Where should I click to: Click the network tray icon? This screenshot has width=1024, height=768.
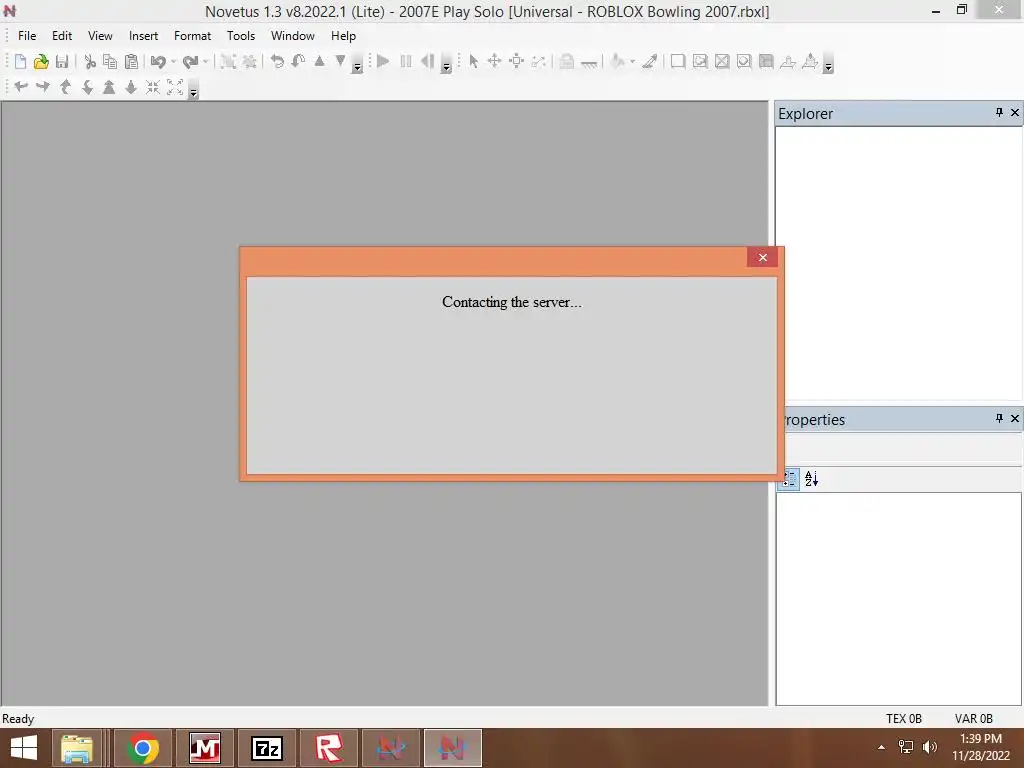click(x=906, y=746)
